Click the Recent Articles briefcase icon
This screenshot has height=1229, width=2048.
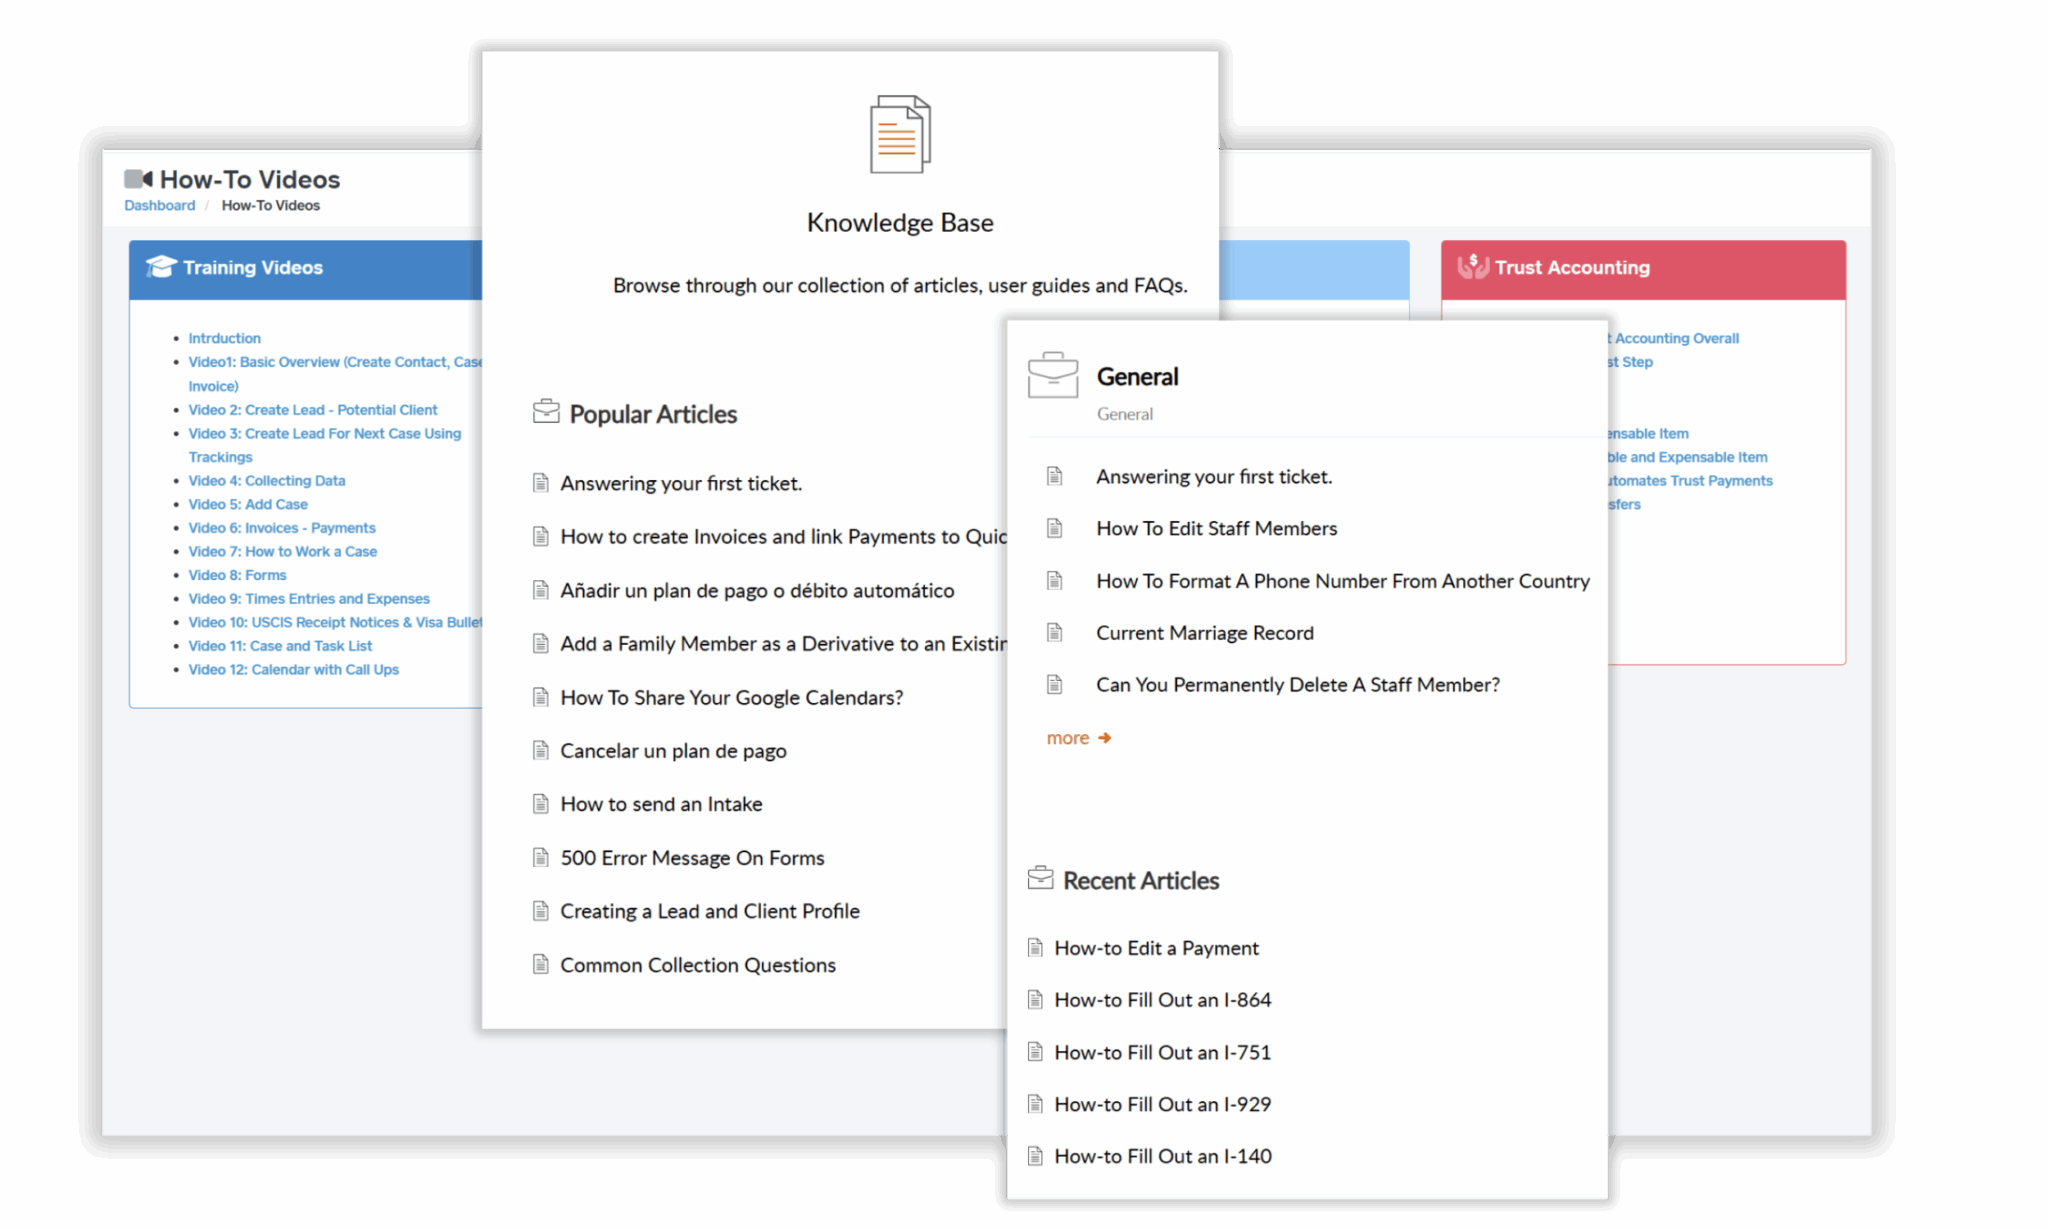coord(1040,879)
